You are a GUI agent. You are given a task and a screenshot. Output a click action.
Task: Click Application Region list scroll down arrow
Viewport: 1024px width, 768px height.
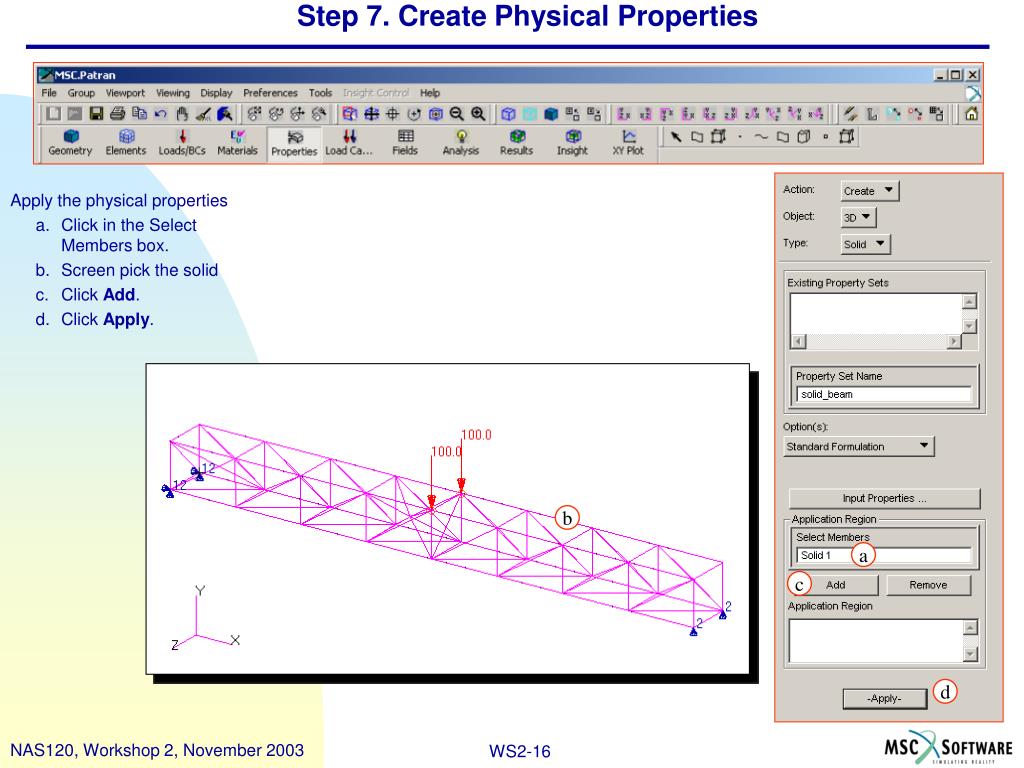[970, 654]
